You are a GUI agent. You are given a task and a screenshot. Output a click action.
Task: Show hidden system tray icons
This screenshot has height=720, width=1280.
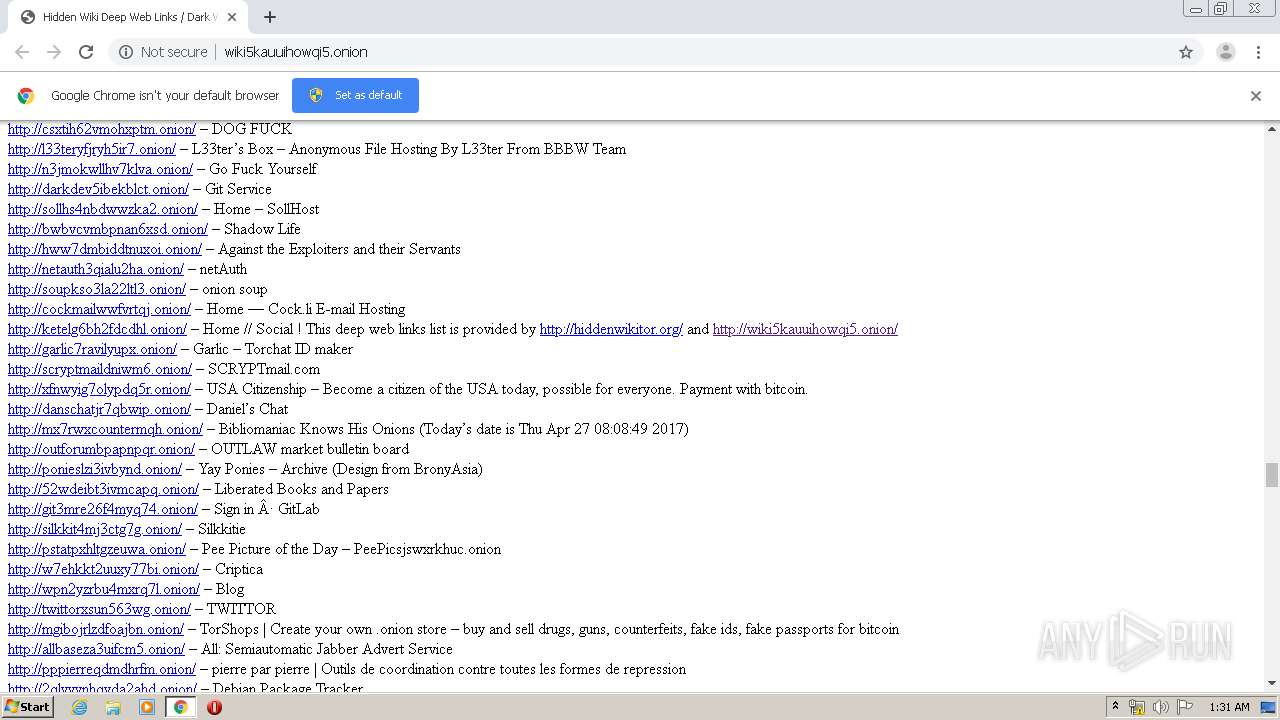click(1115, 707)
